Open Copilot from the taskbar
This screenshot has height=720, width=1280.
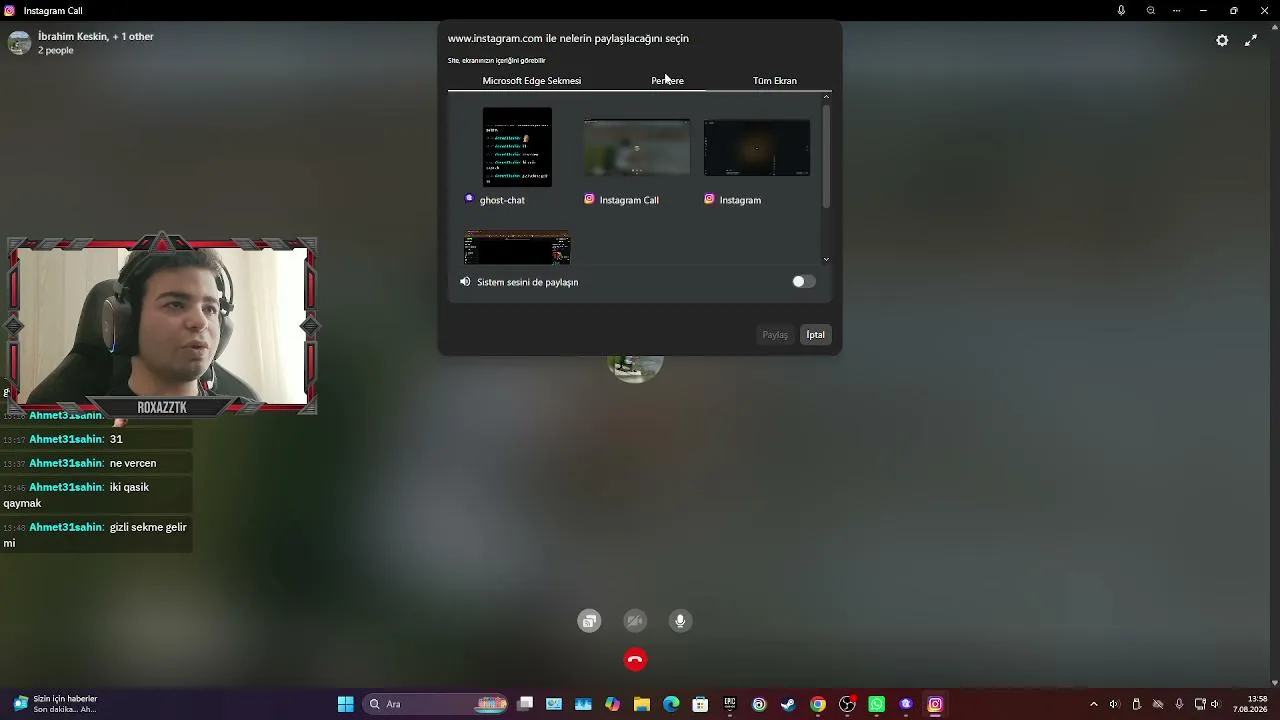coord(612,704)
